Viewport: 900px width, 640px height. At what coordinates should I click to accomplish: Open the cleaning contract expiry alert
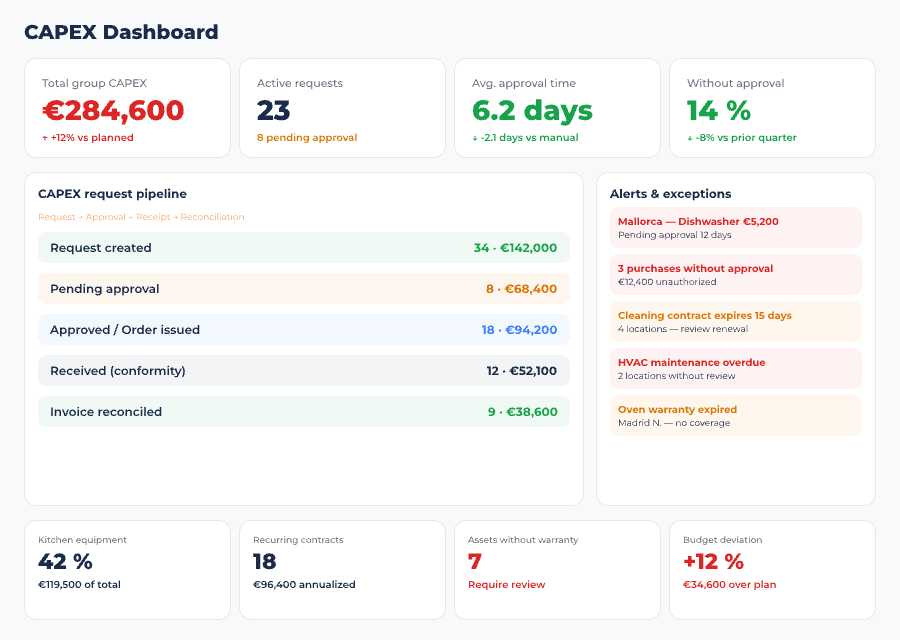(735, 321)
